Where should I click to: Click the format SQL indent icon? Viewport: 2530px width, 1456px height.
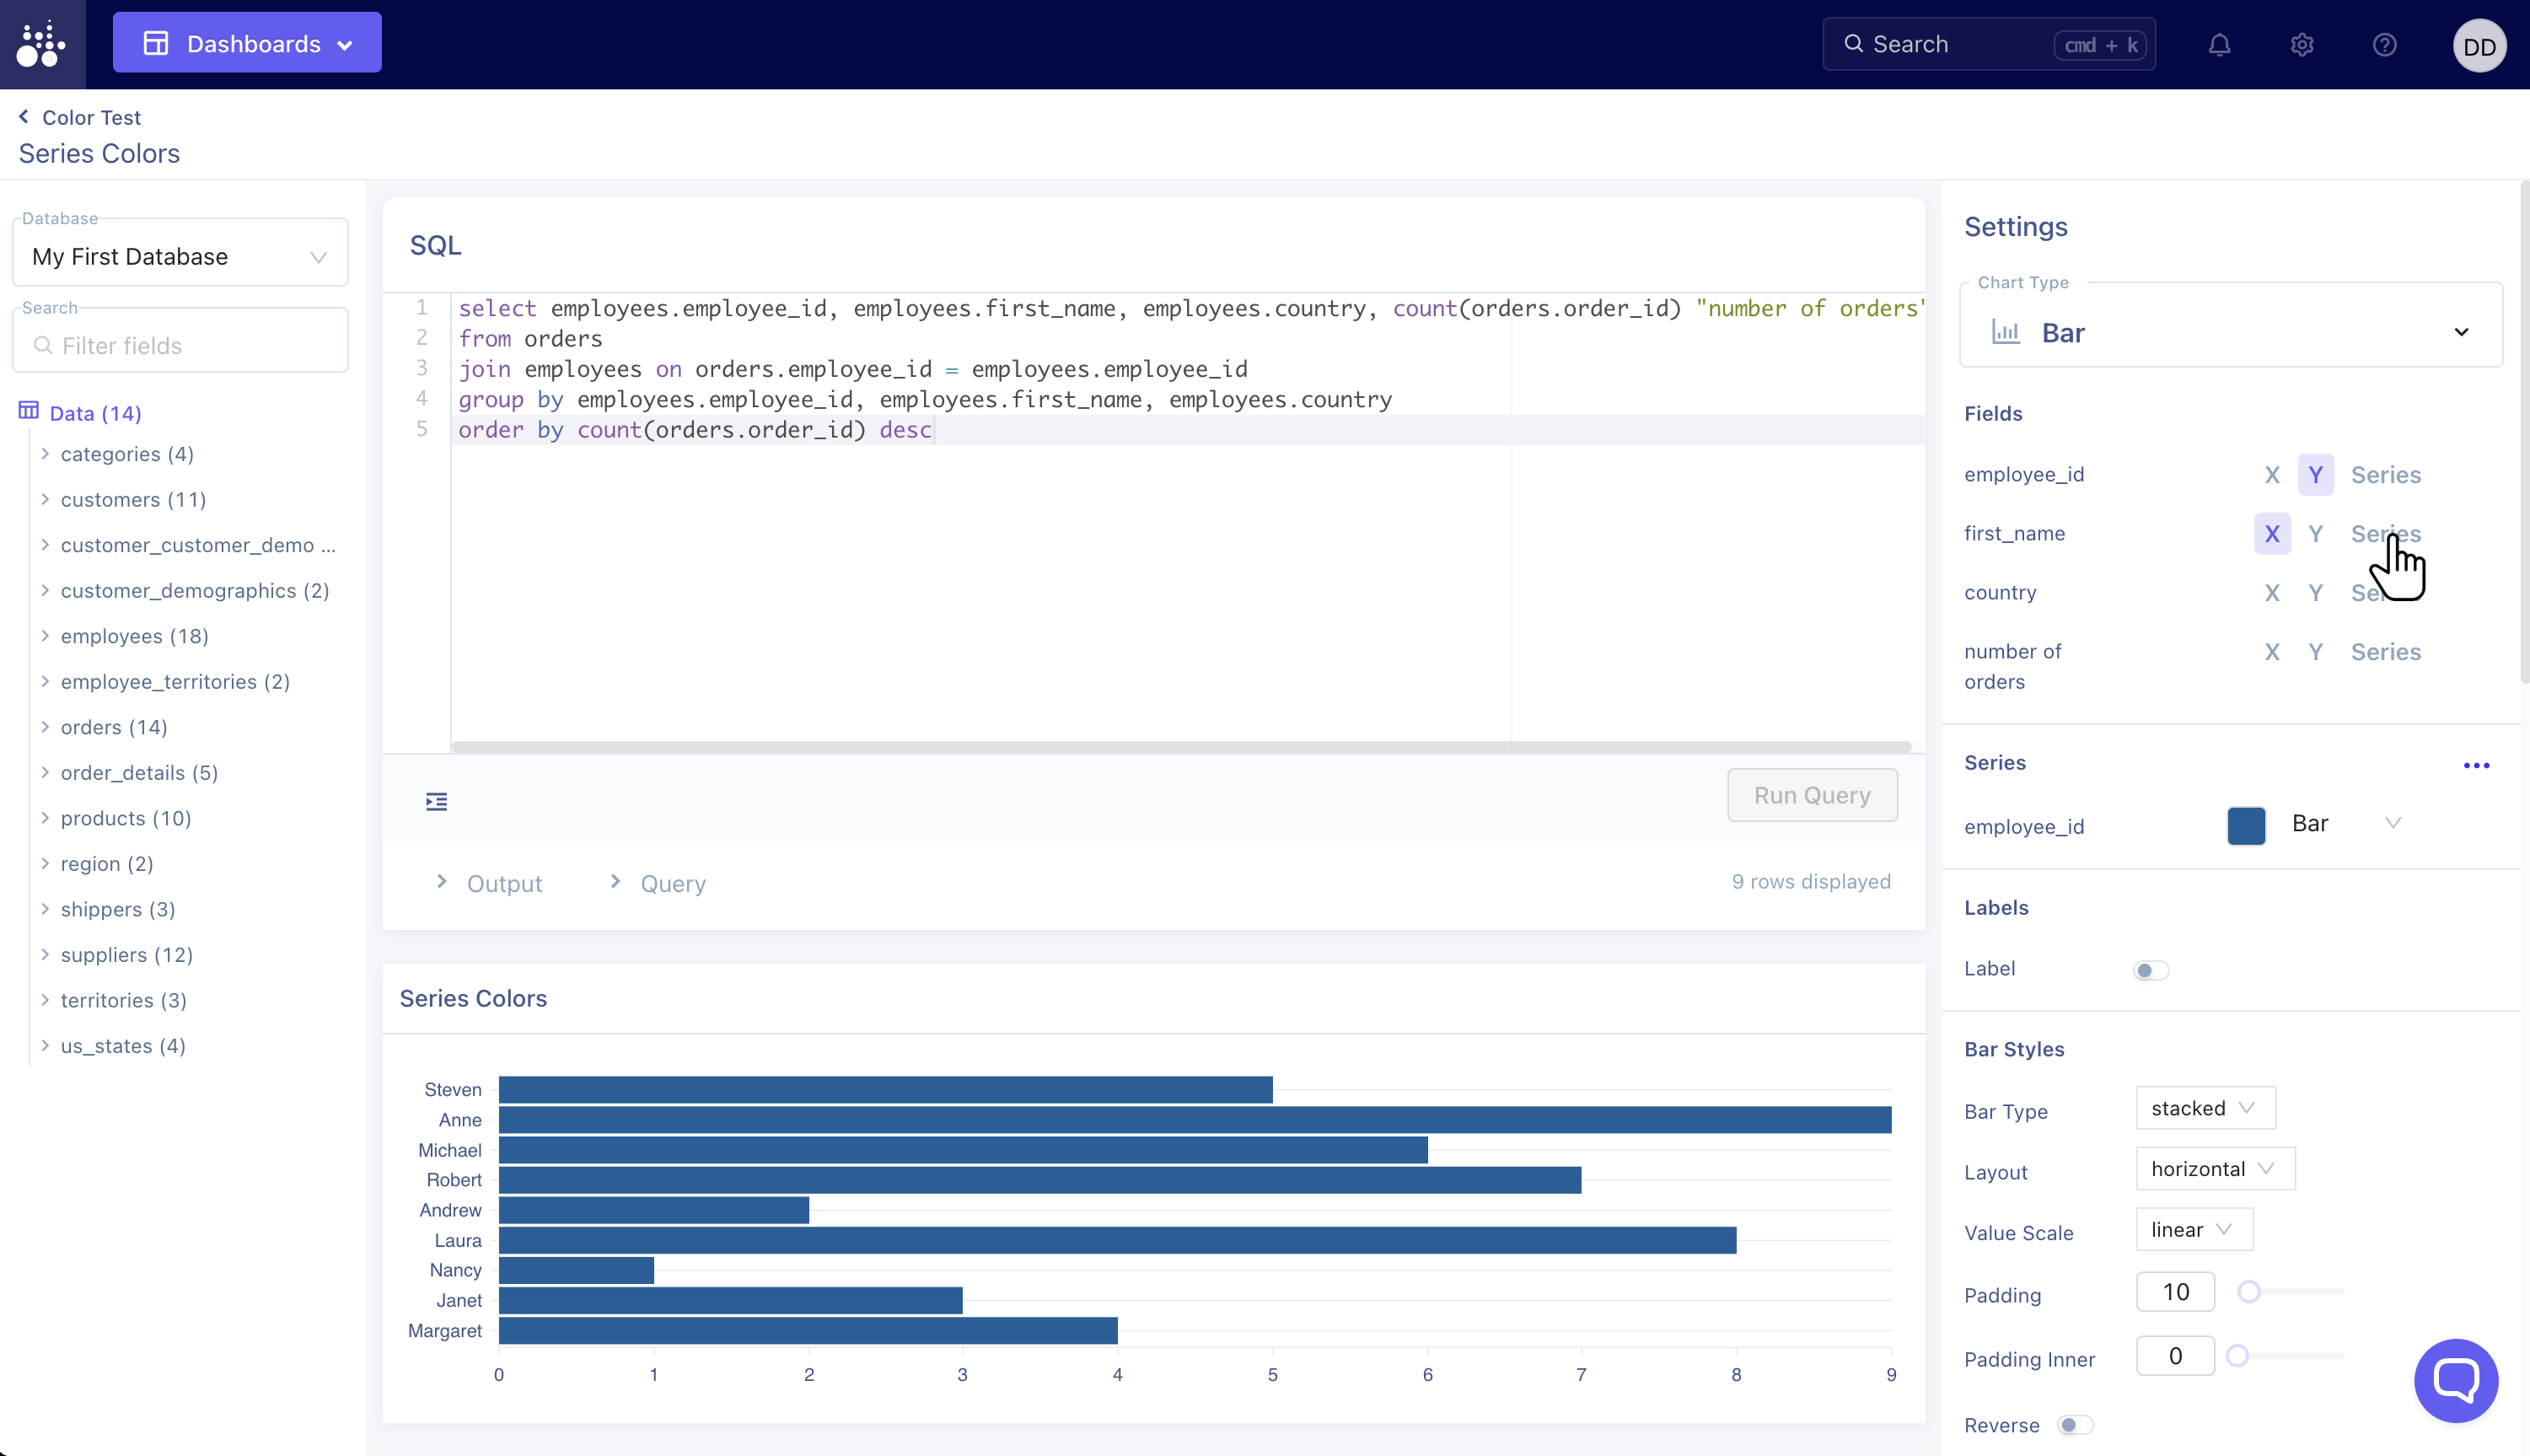click(436, 801)
